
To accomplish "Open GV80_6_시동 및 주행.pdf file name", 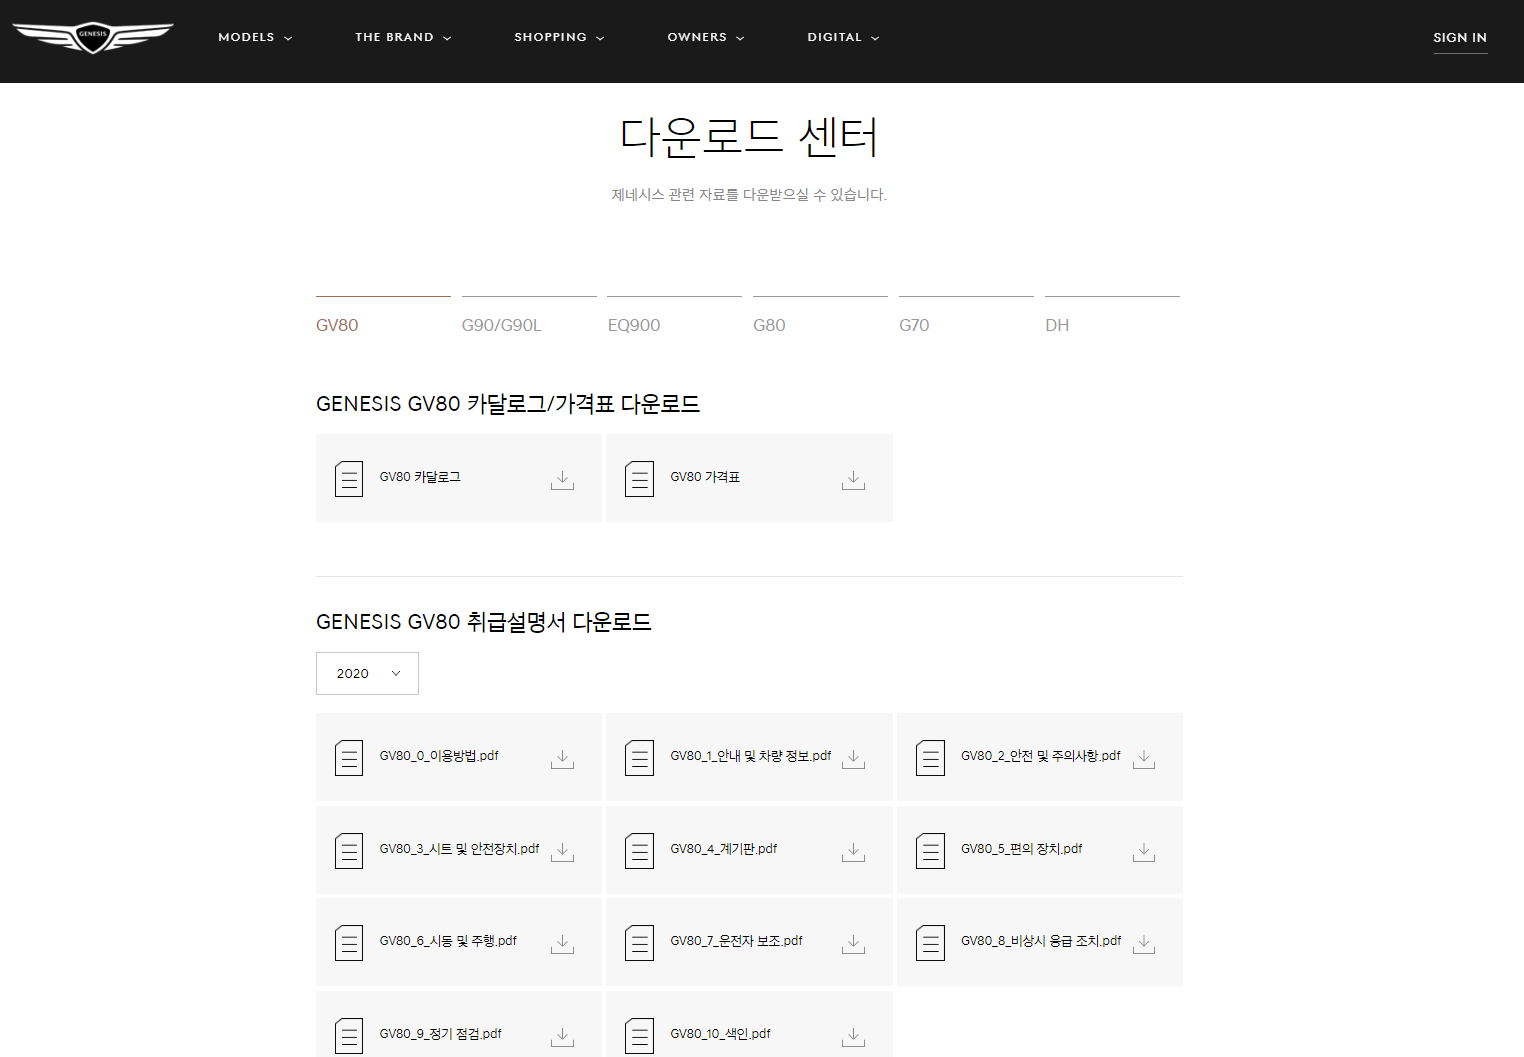I will (448, 941).
